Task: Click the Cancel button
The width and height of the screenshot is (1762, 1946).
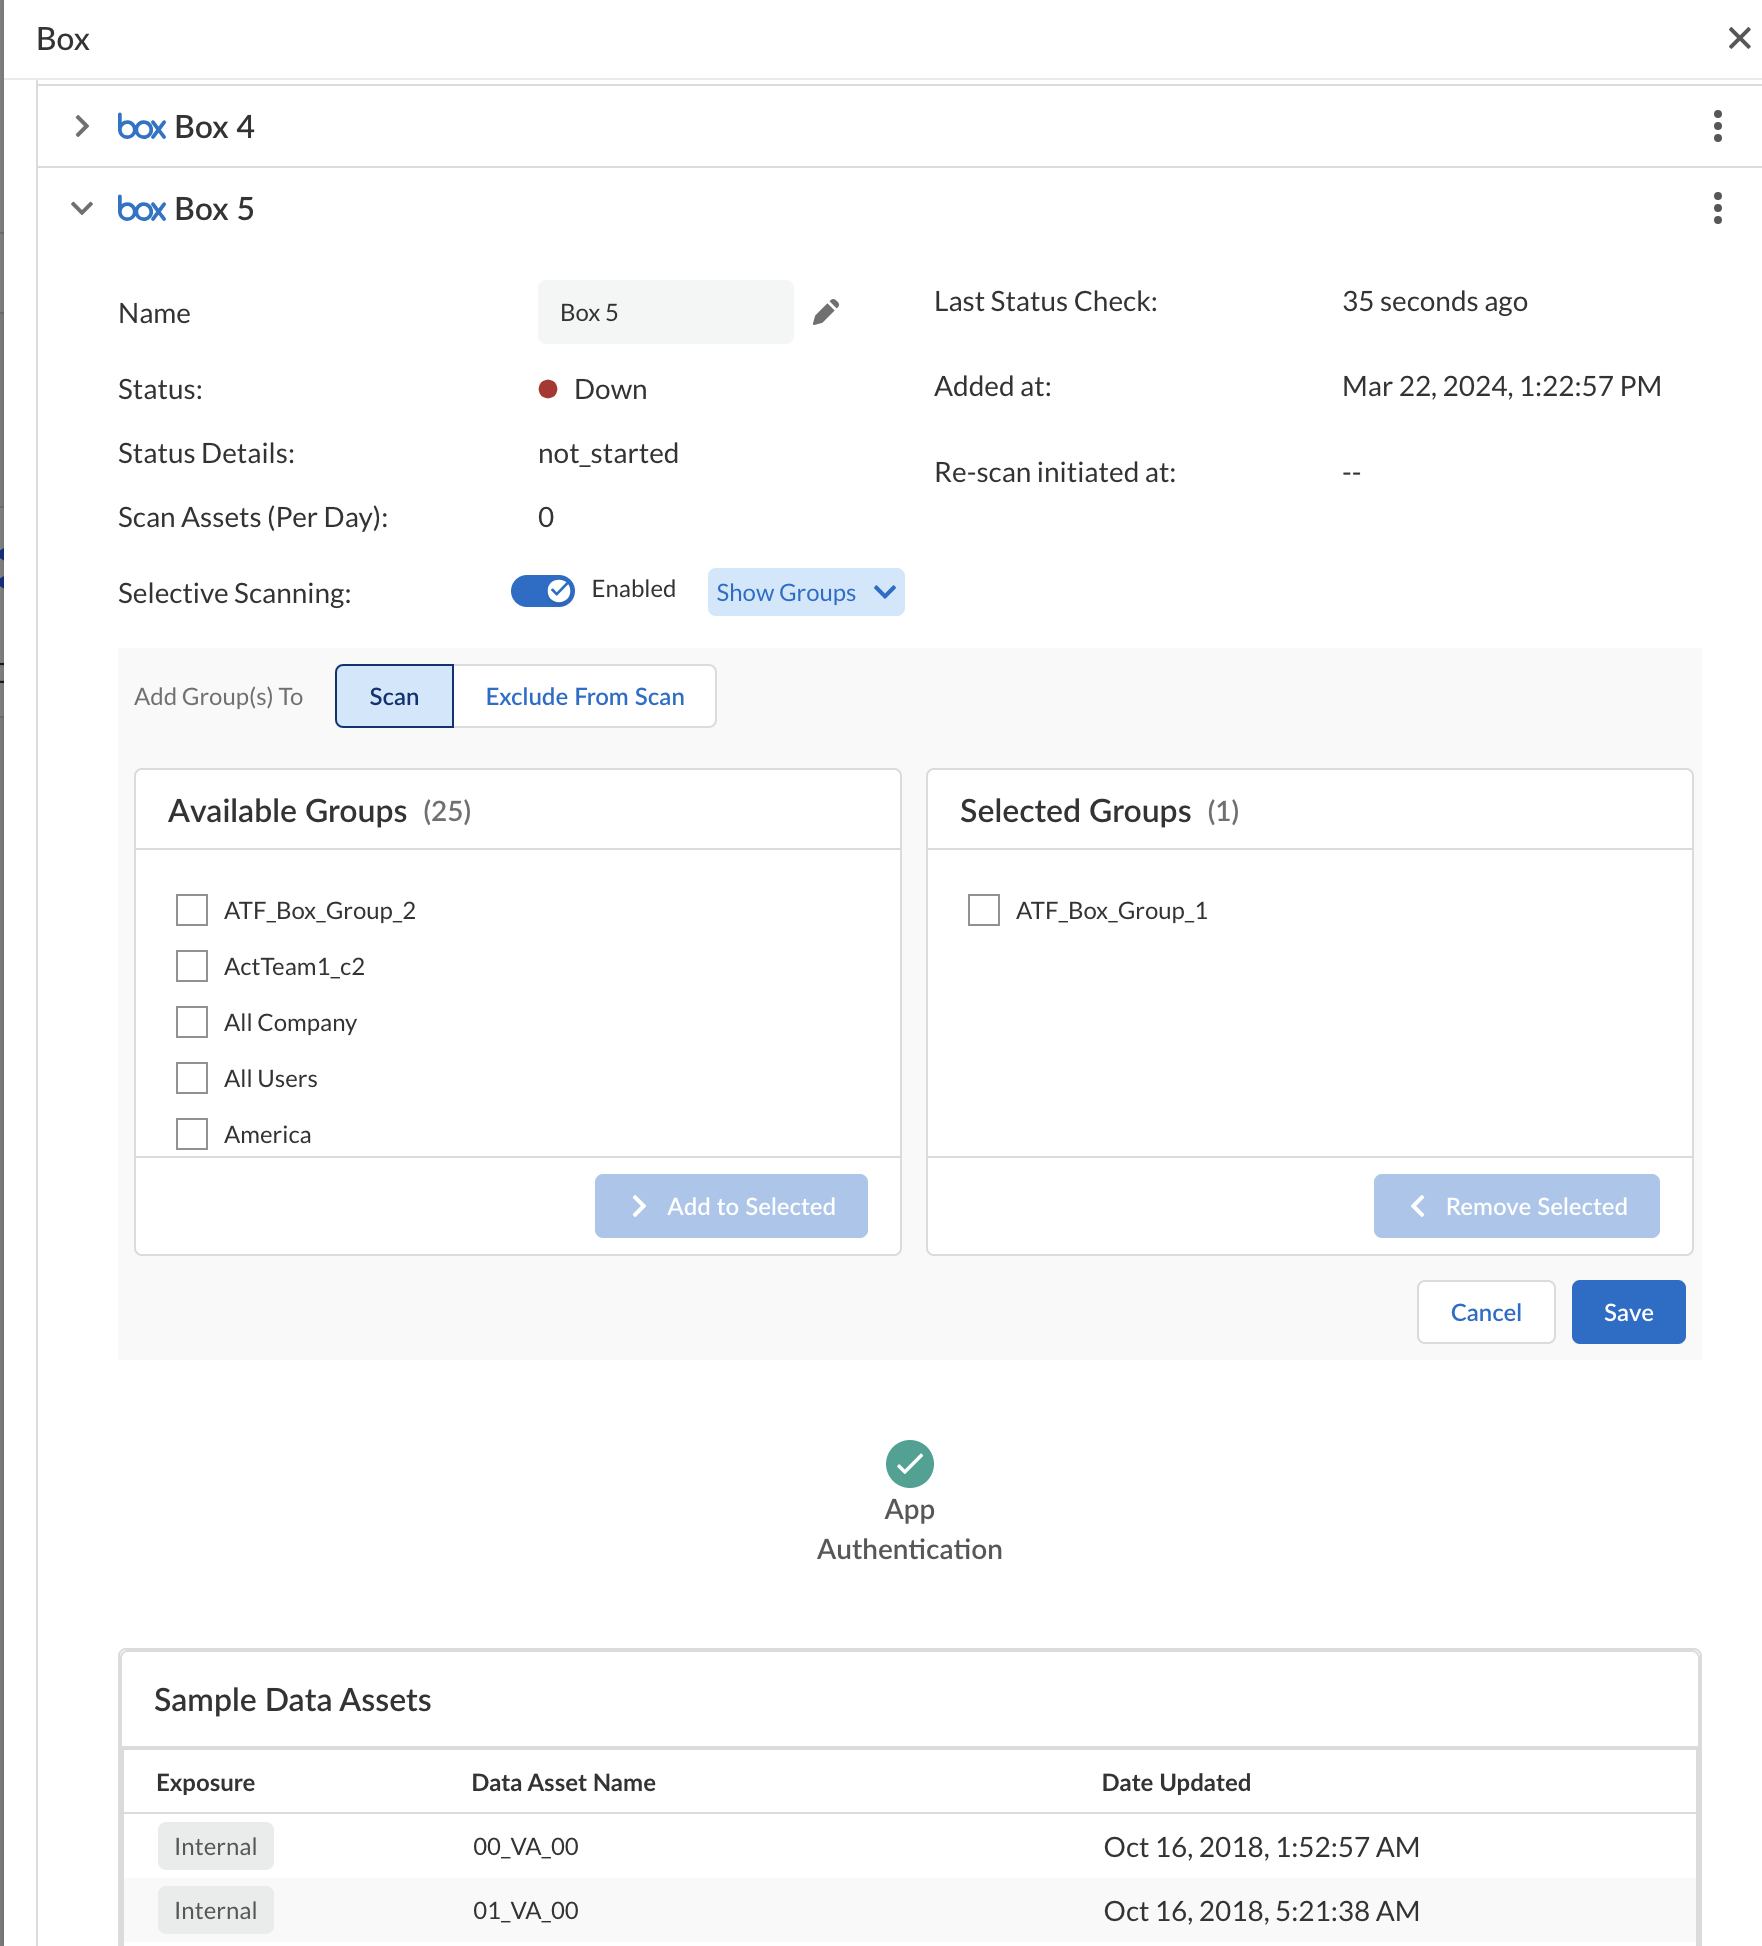Action: coord(1485,1312)
